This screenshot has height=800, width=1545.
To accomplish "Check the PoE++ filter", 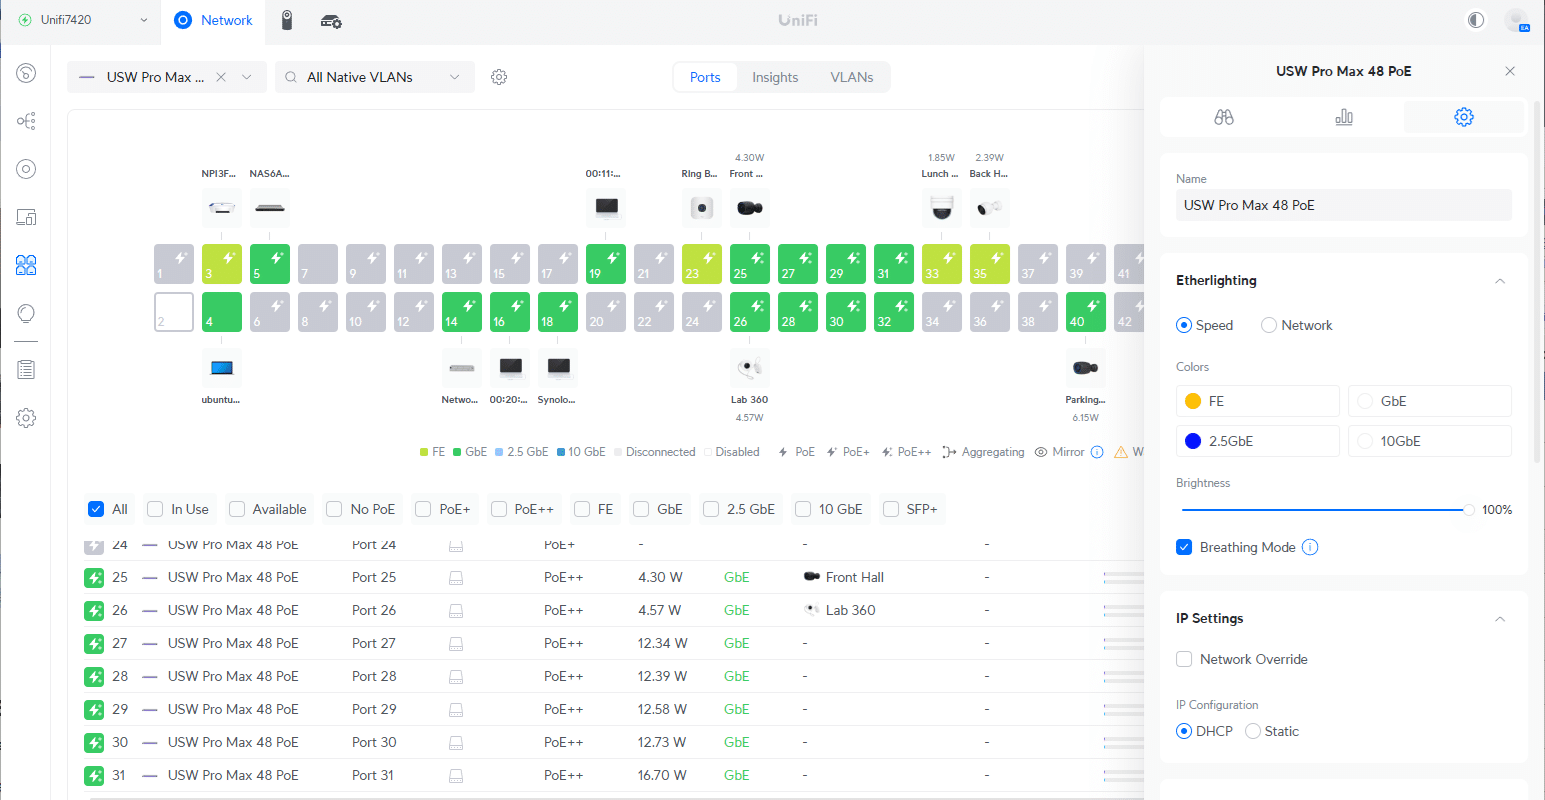I will tap(498, 509).
